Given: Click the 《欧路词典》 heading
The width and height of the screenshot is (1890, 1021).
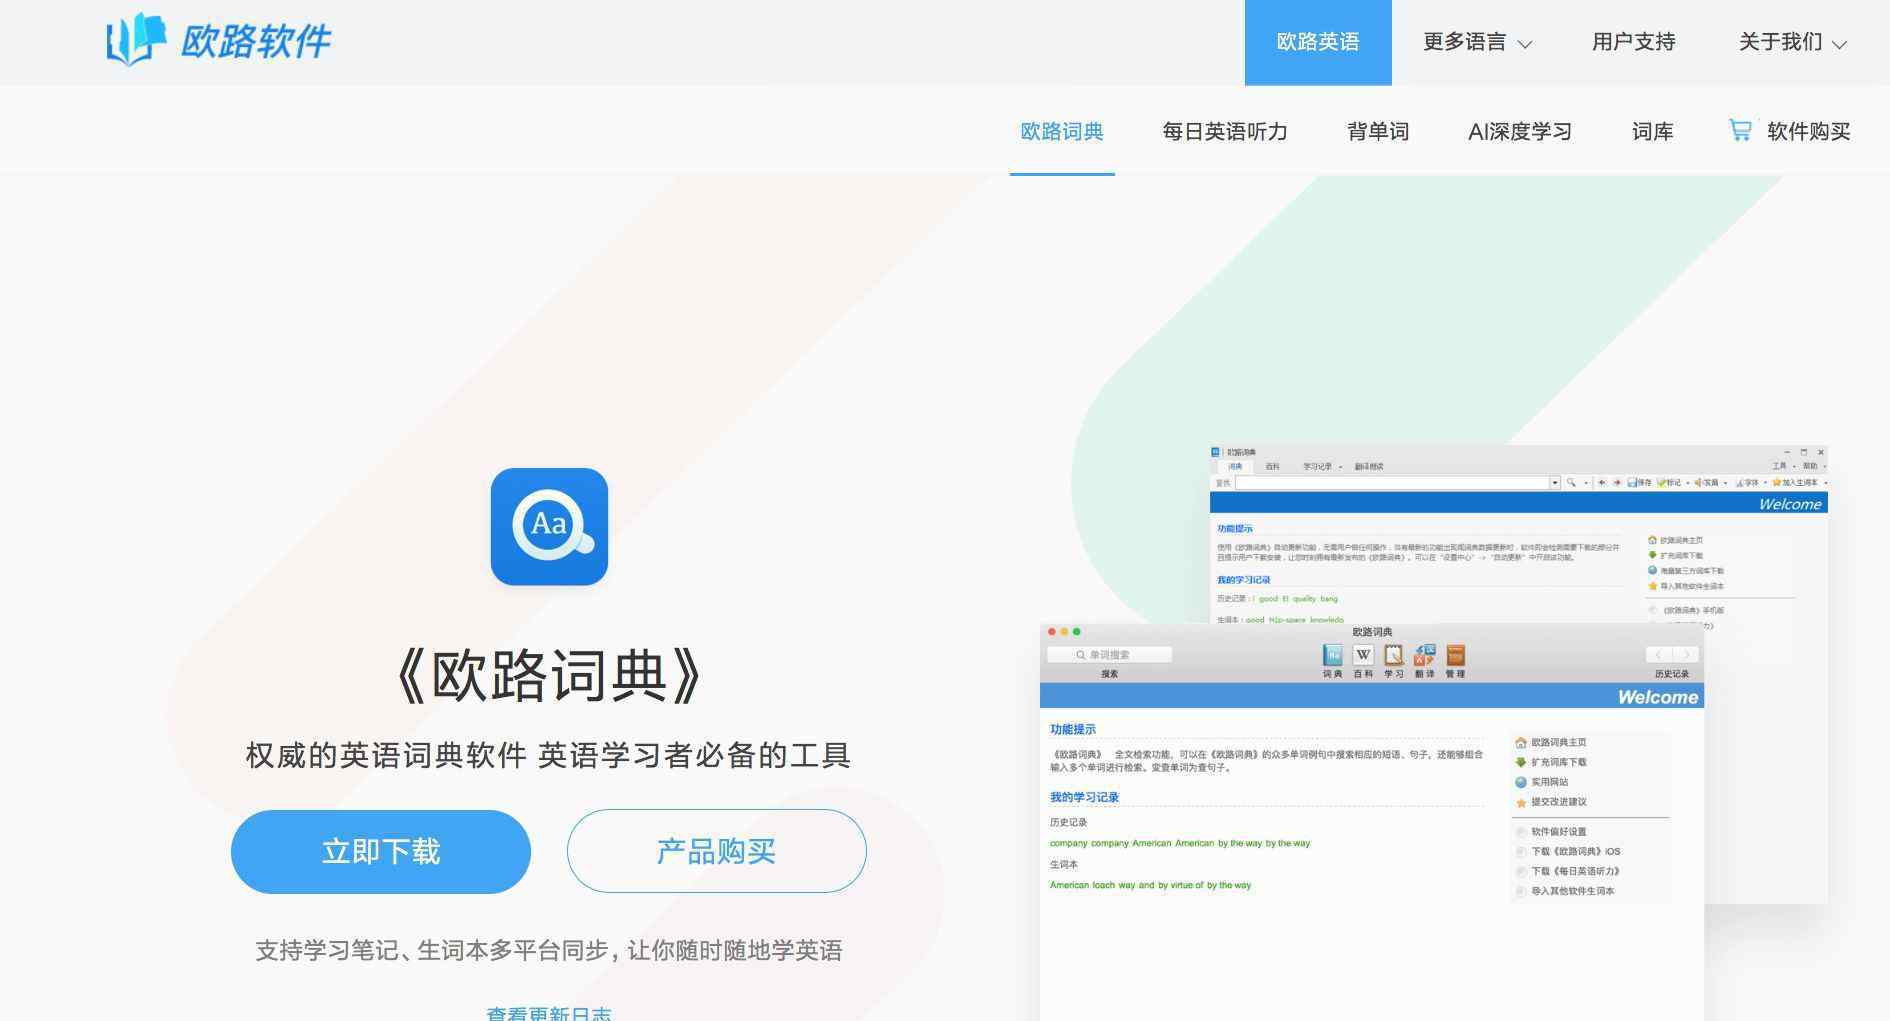Looking at the screenshot, I should (x=549, y=677).
